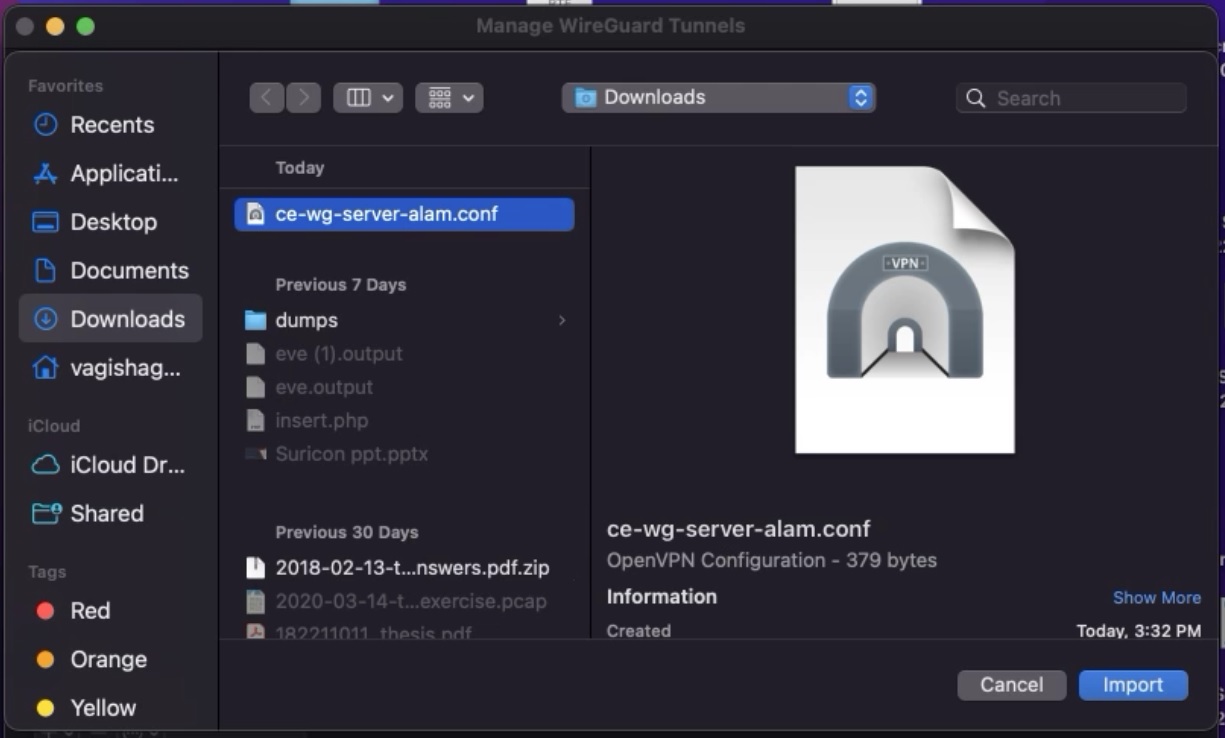Expand the dumps folder chevron
Viewport: 1225px width, 738px height.
(x=562, y=320)
